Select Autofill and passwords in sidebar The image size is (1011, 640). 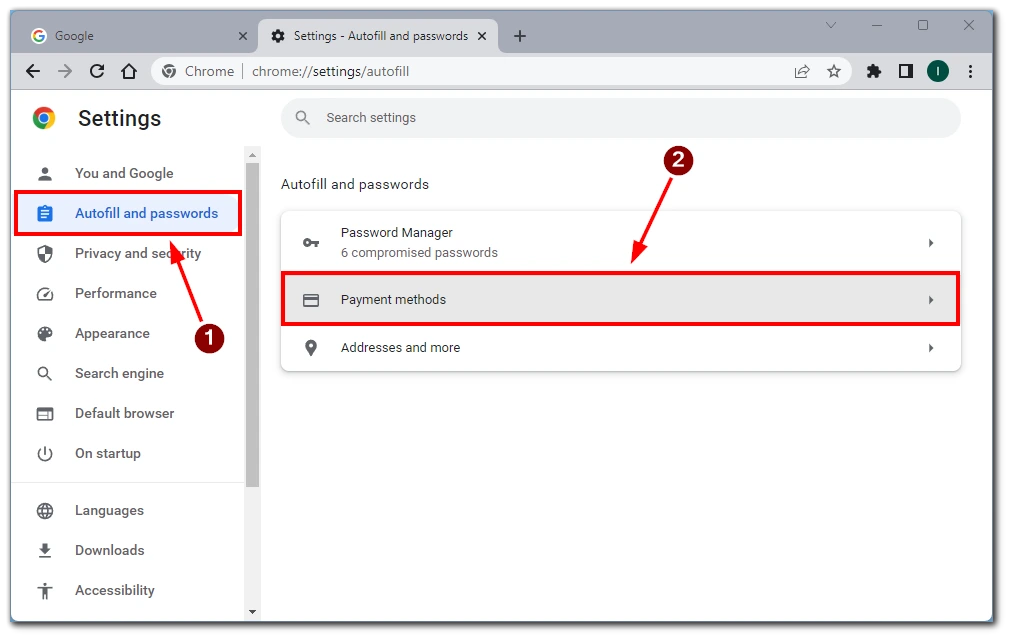[x=128, y=213]
